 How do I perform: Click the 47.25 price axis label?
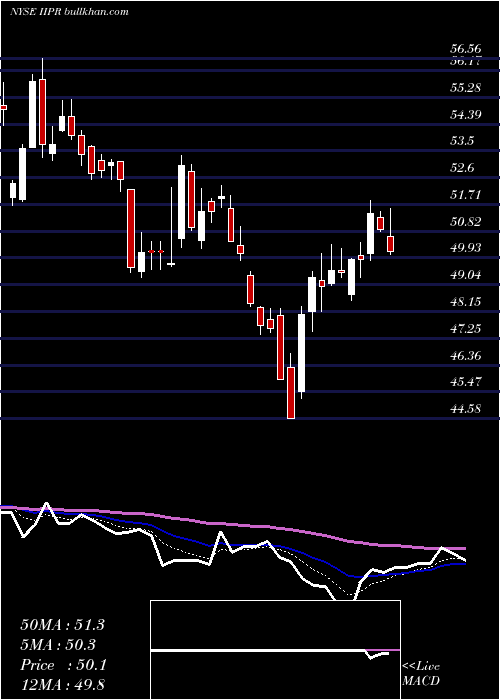[466, 329]
